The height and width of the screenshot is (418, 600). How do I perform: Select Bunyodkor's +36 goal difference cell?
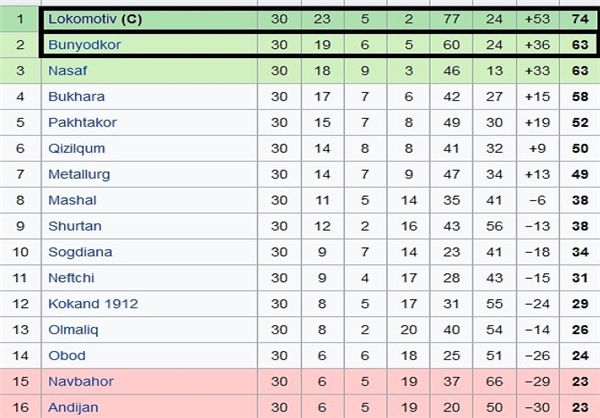(x=538, y=45)
